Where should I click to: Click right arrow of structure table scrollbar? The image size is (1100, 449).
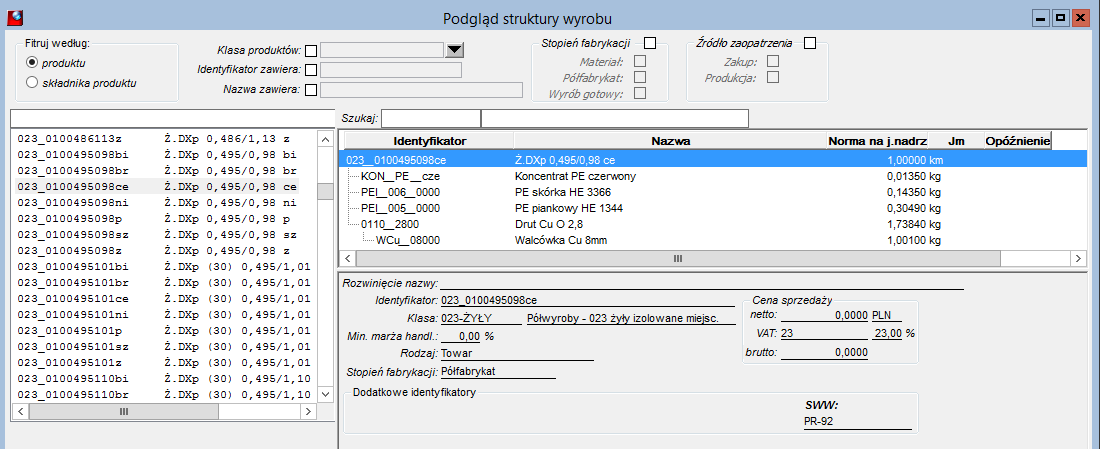[x=1079, y=258]
